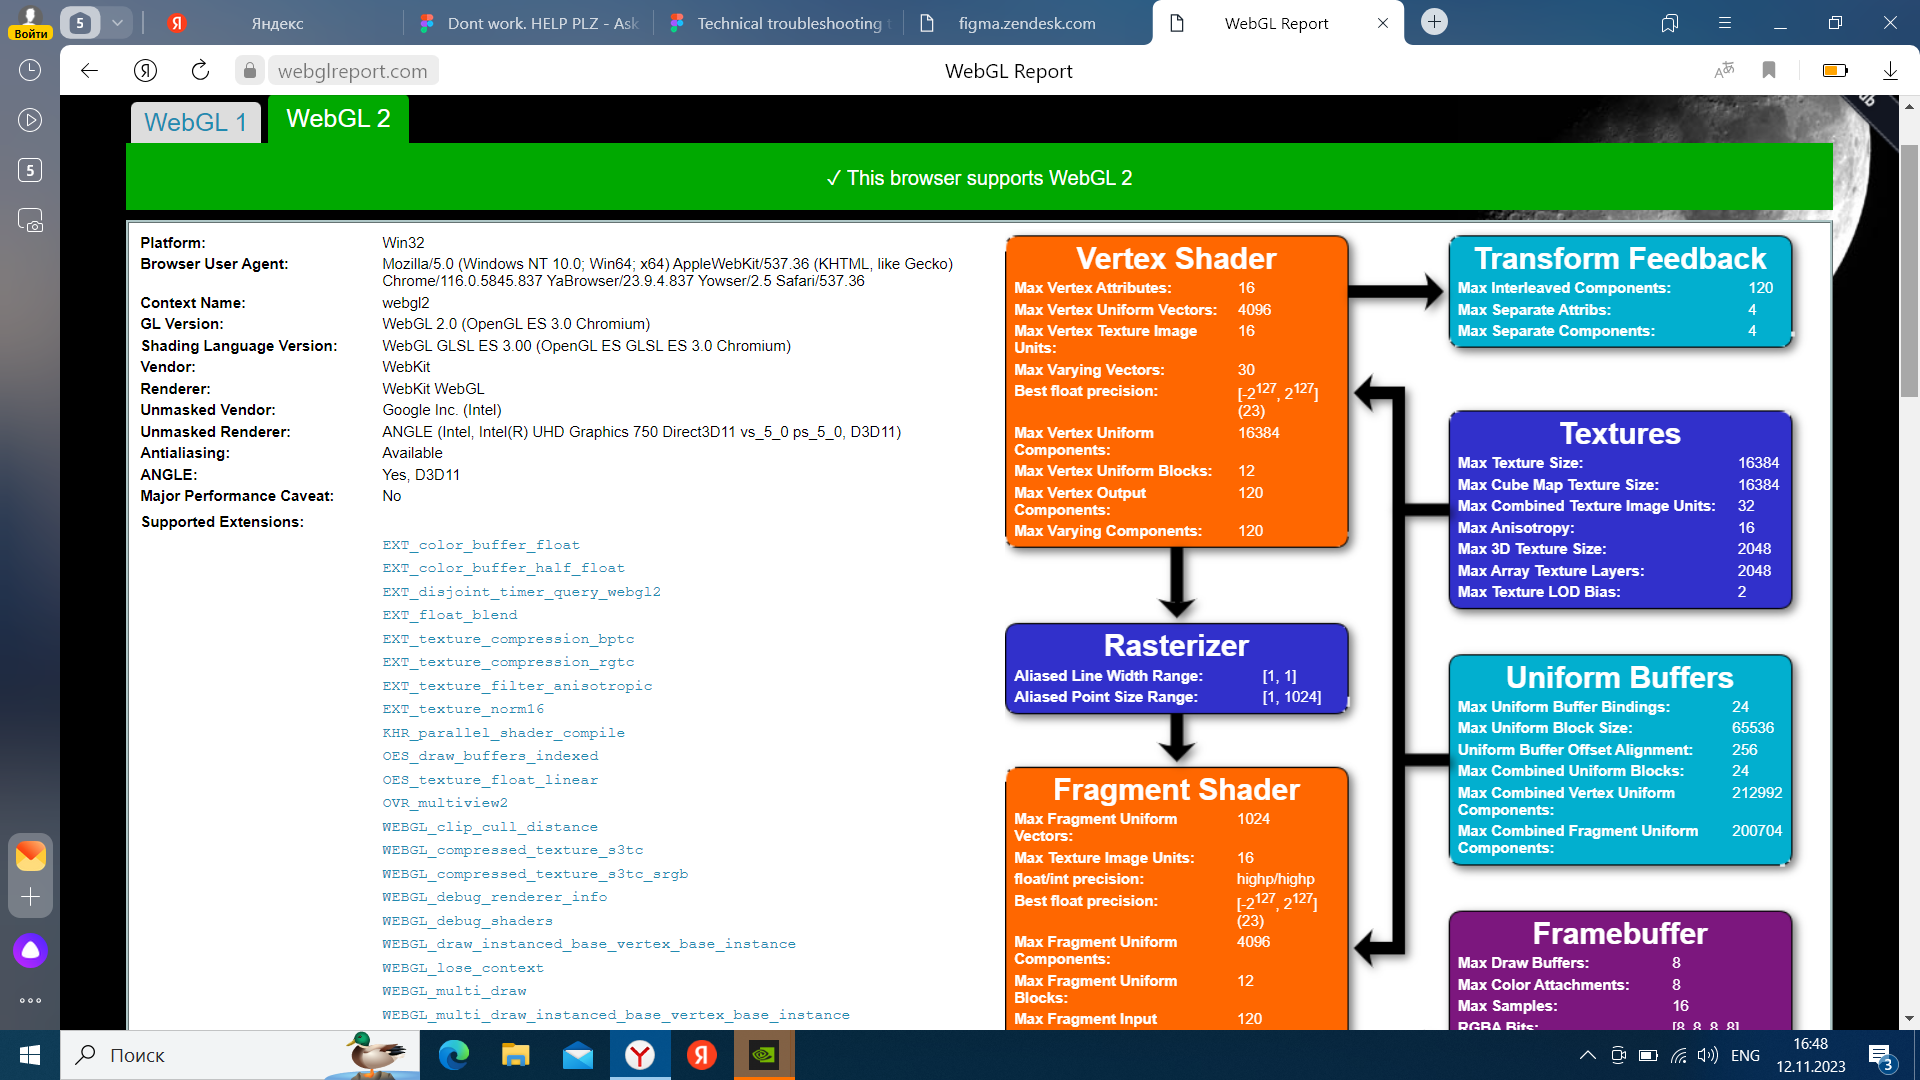This screenshot has width=1920, height=1080.
Task: Click the battery saver icon in toolbar
Action: pyautogui.click(x=1835, y=70)
